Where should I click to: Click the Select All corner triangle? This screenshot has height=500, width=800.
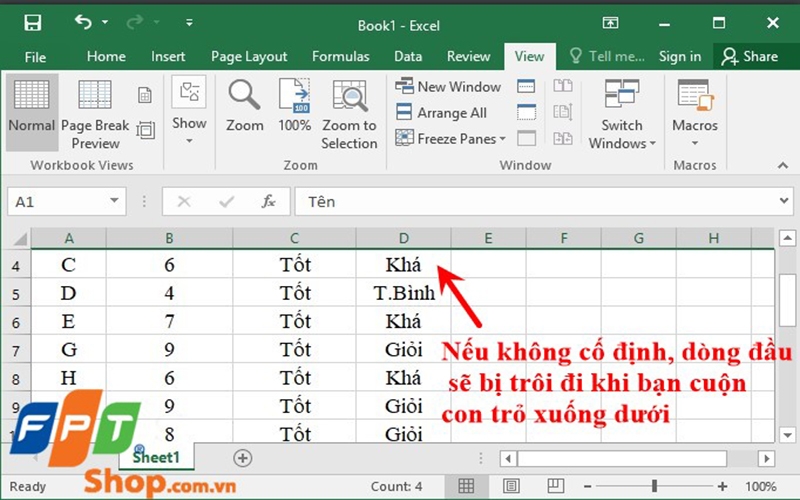[x=19, y=239]
